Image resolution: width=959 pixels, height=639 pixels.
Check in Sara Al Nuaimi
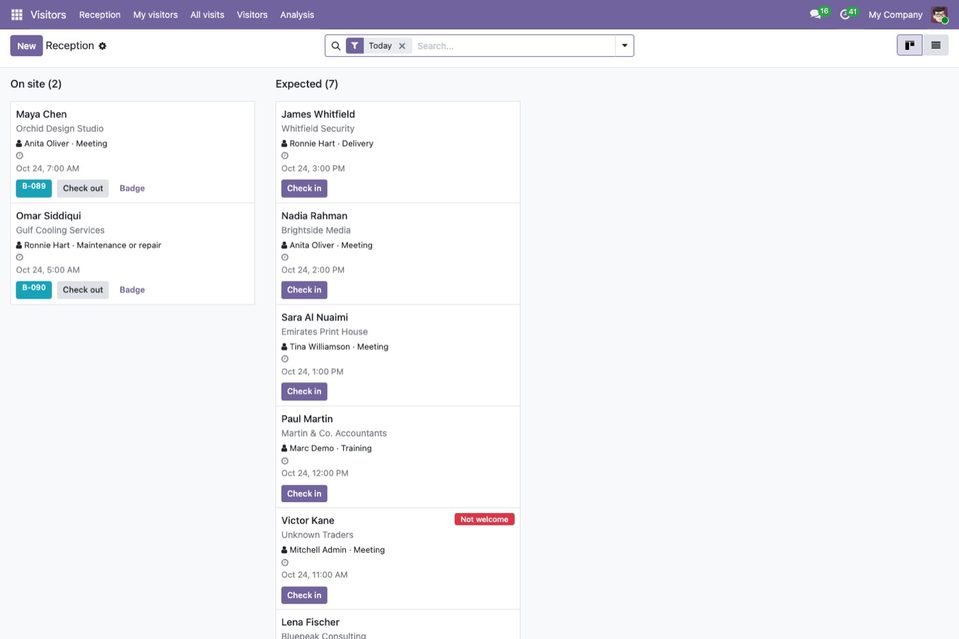[x=304, y=391]
